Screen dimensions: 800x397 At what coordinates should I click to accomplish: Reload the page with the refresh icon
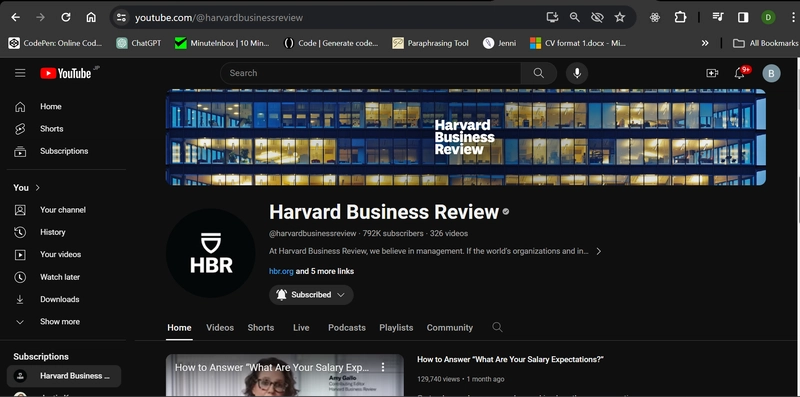coord(66,17)
